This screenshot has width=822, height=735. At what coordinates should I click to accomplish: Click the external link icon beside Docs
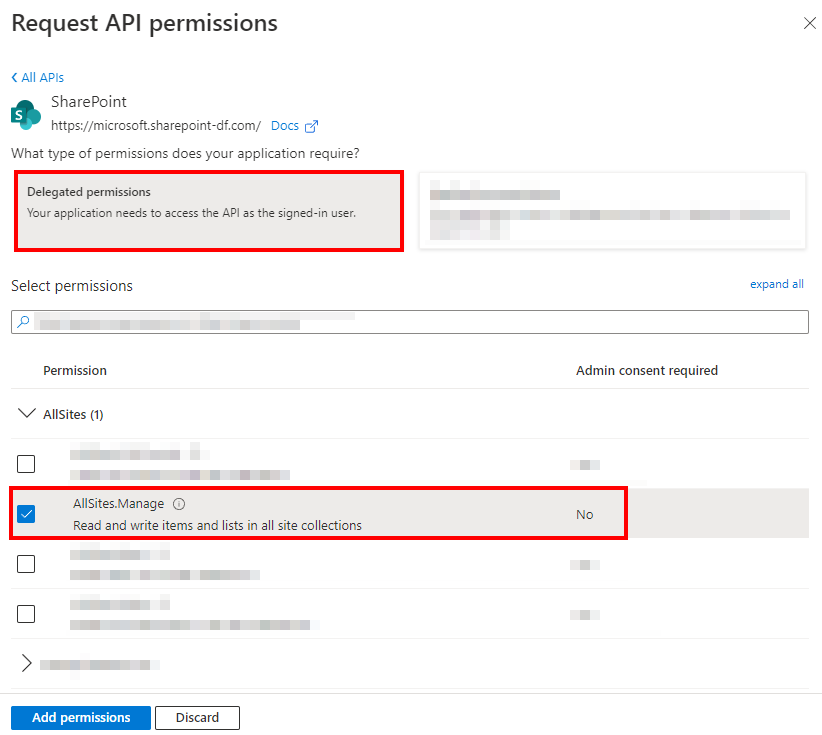311,126
